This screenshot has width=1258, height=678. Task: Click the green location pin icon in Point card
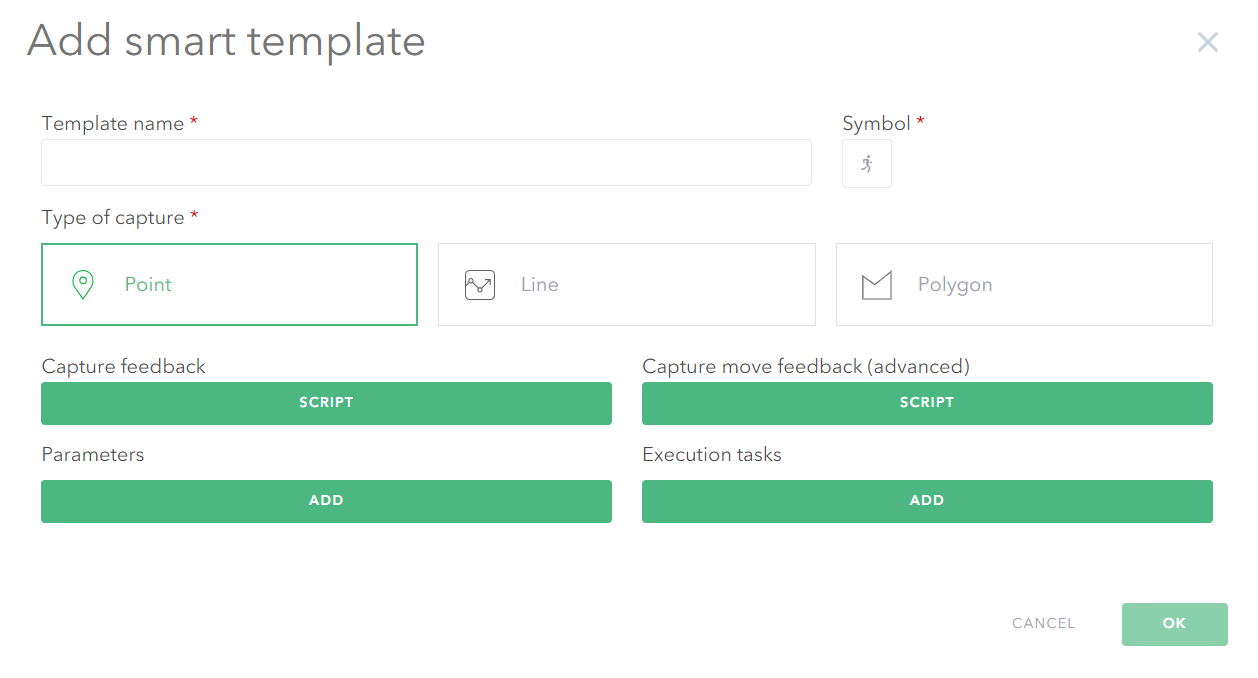point(84,284)
